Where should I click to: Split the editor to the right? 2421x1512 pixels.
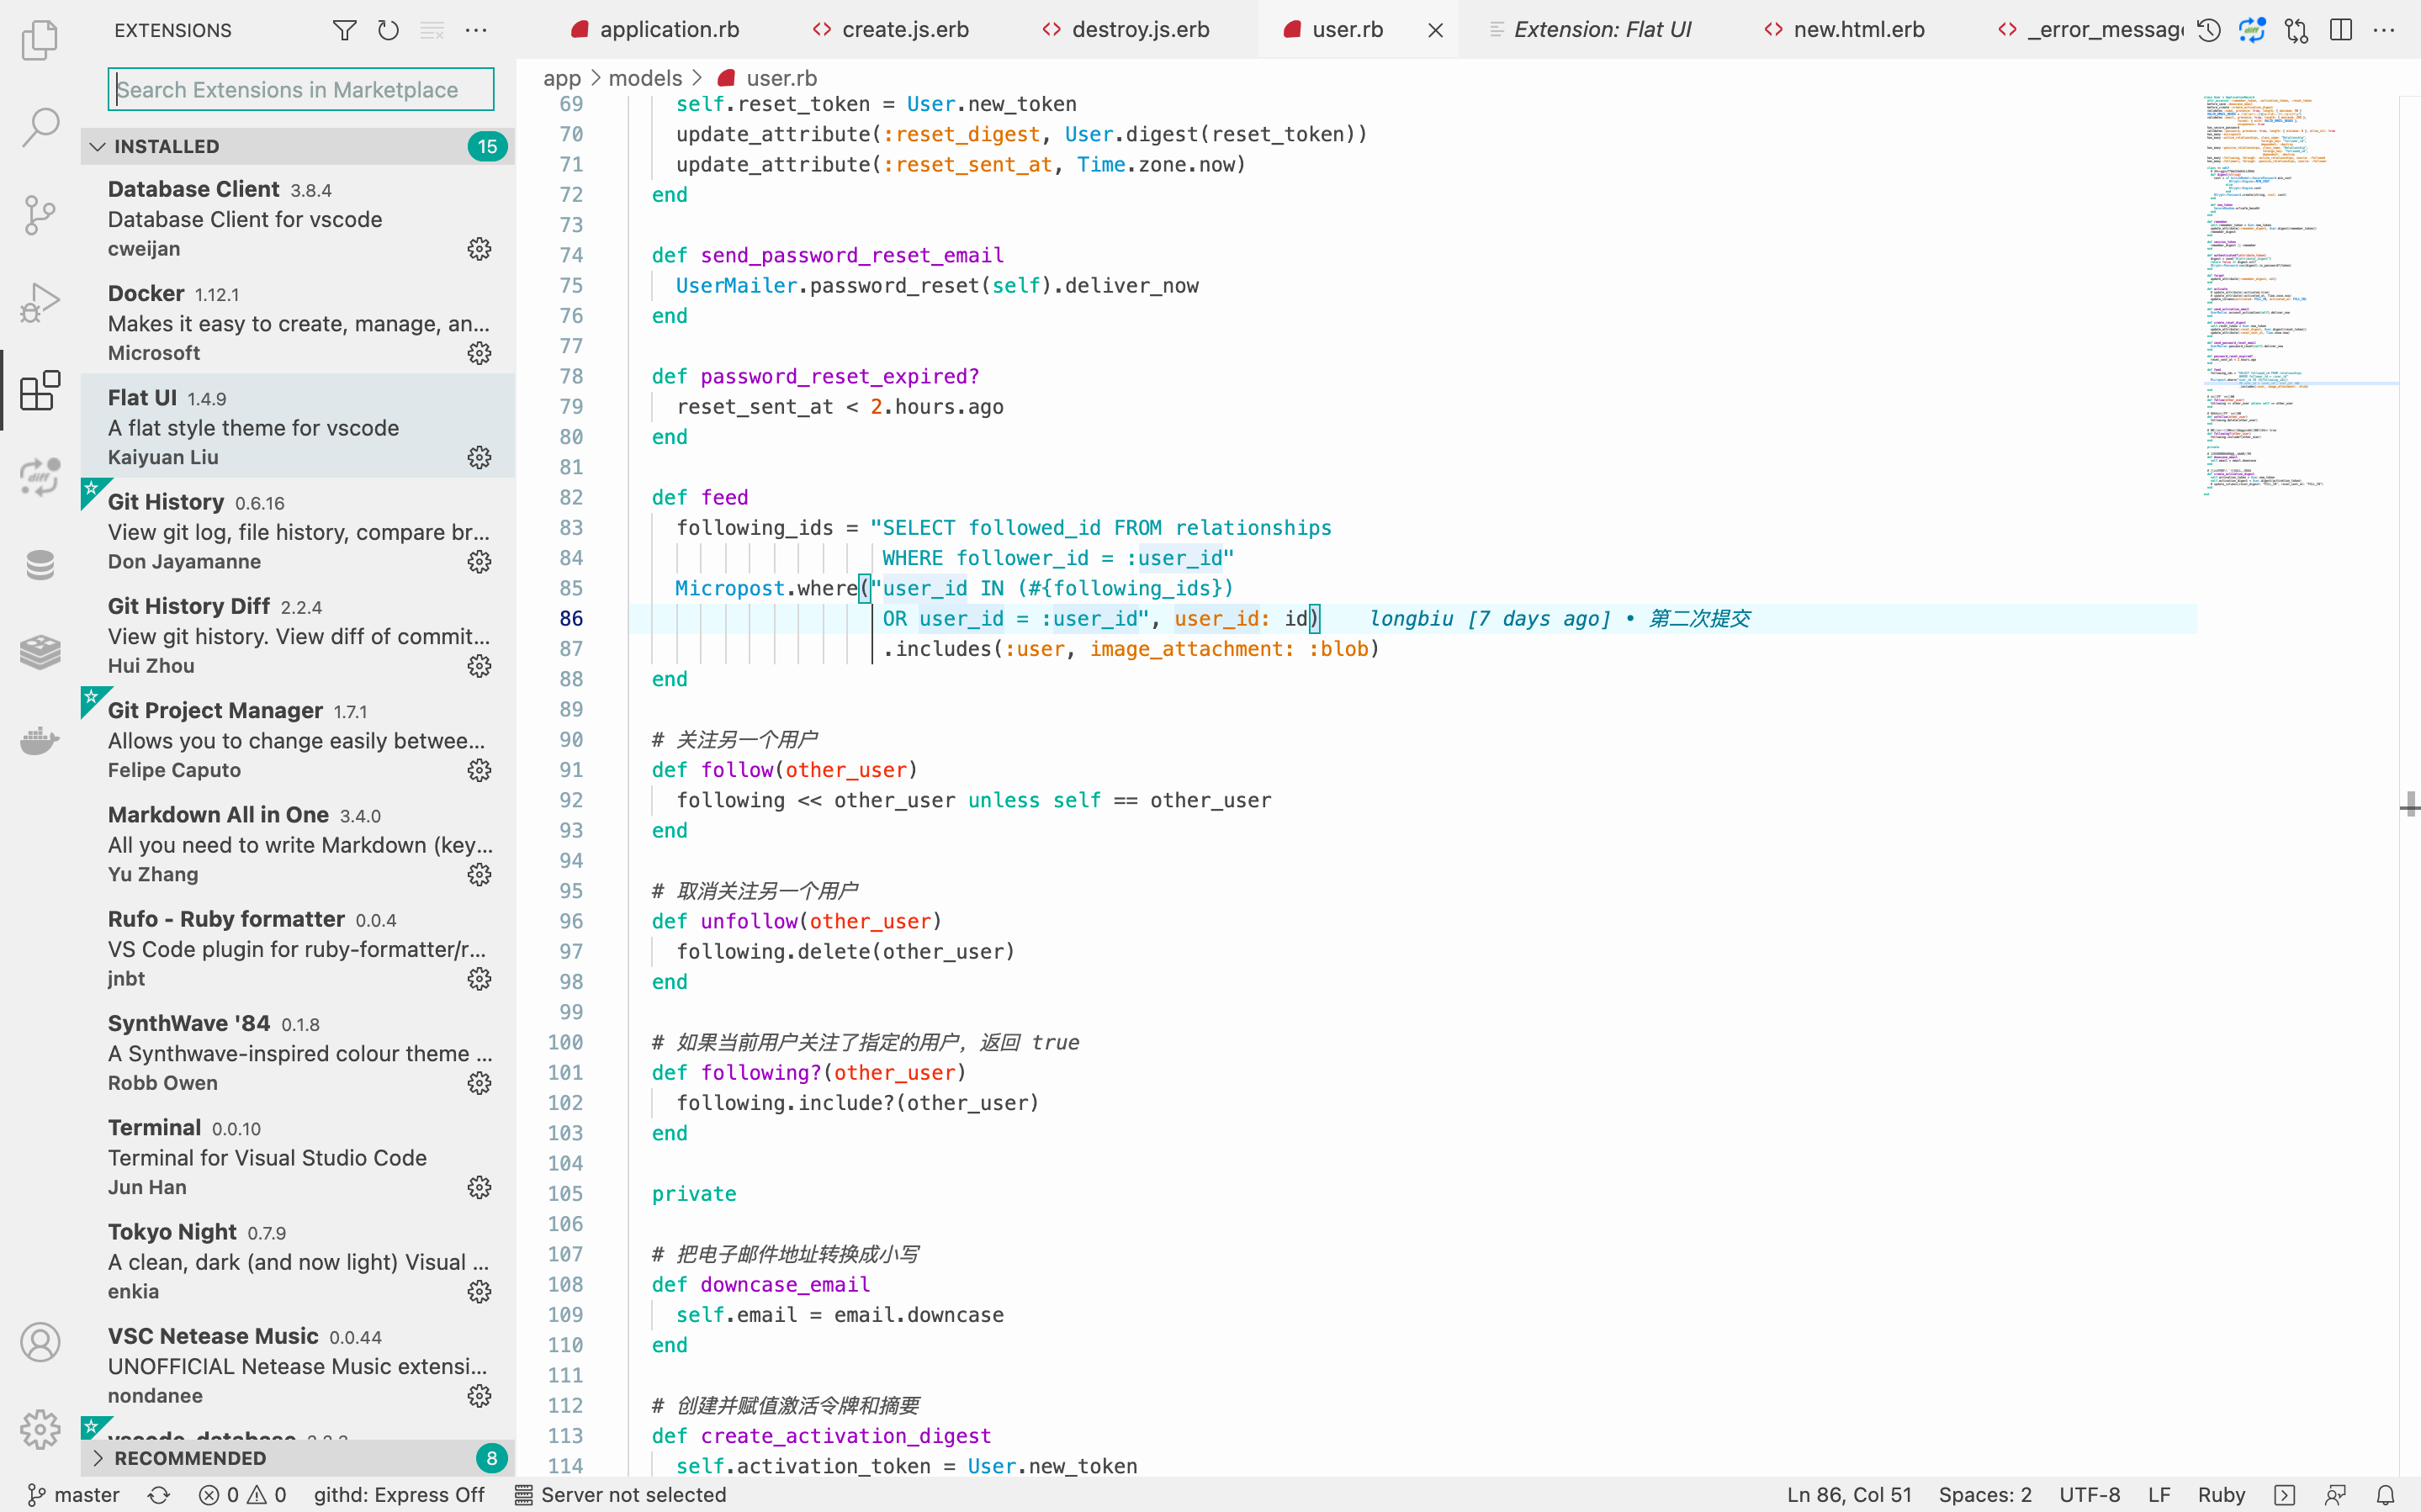click(2340, 30)
